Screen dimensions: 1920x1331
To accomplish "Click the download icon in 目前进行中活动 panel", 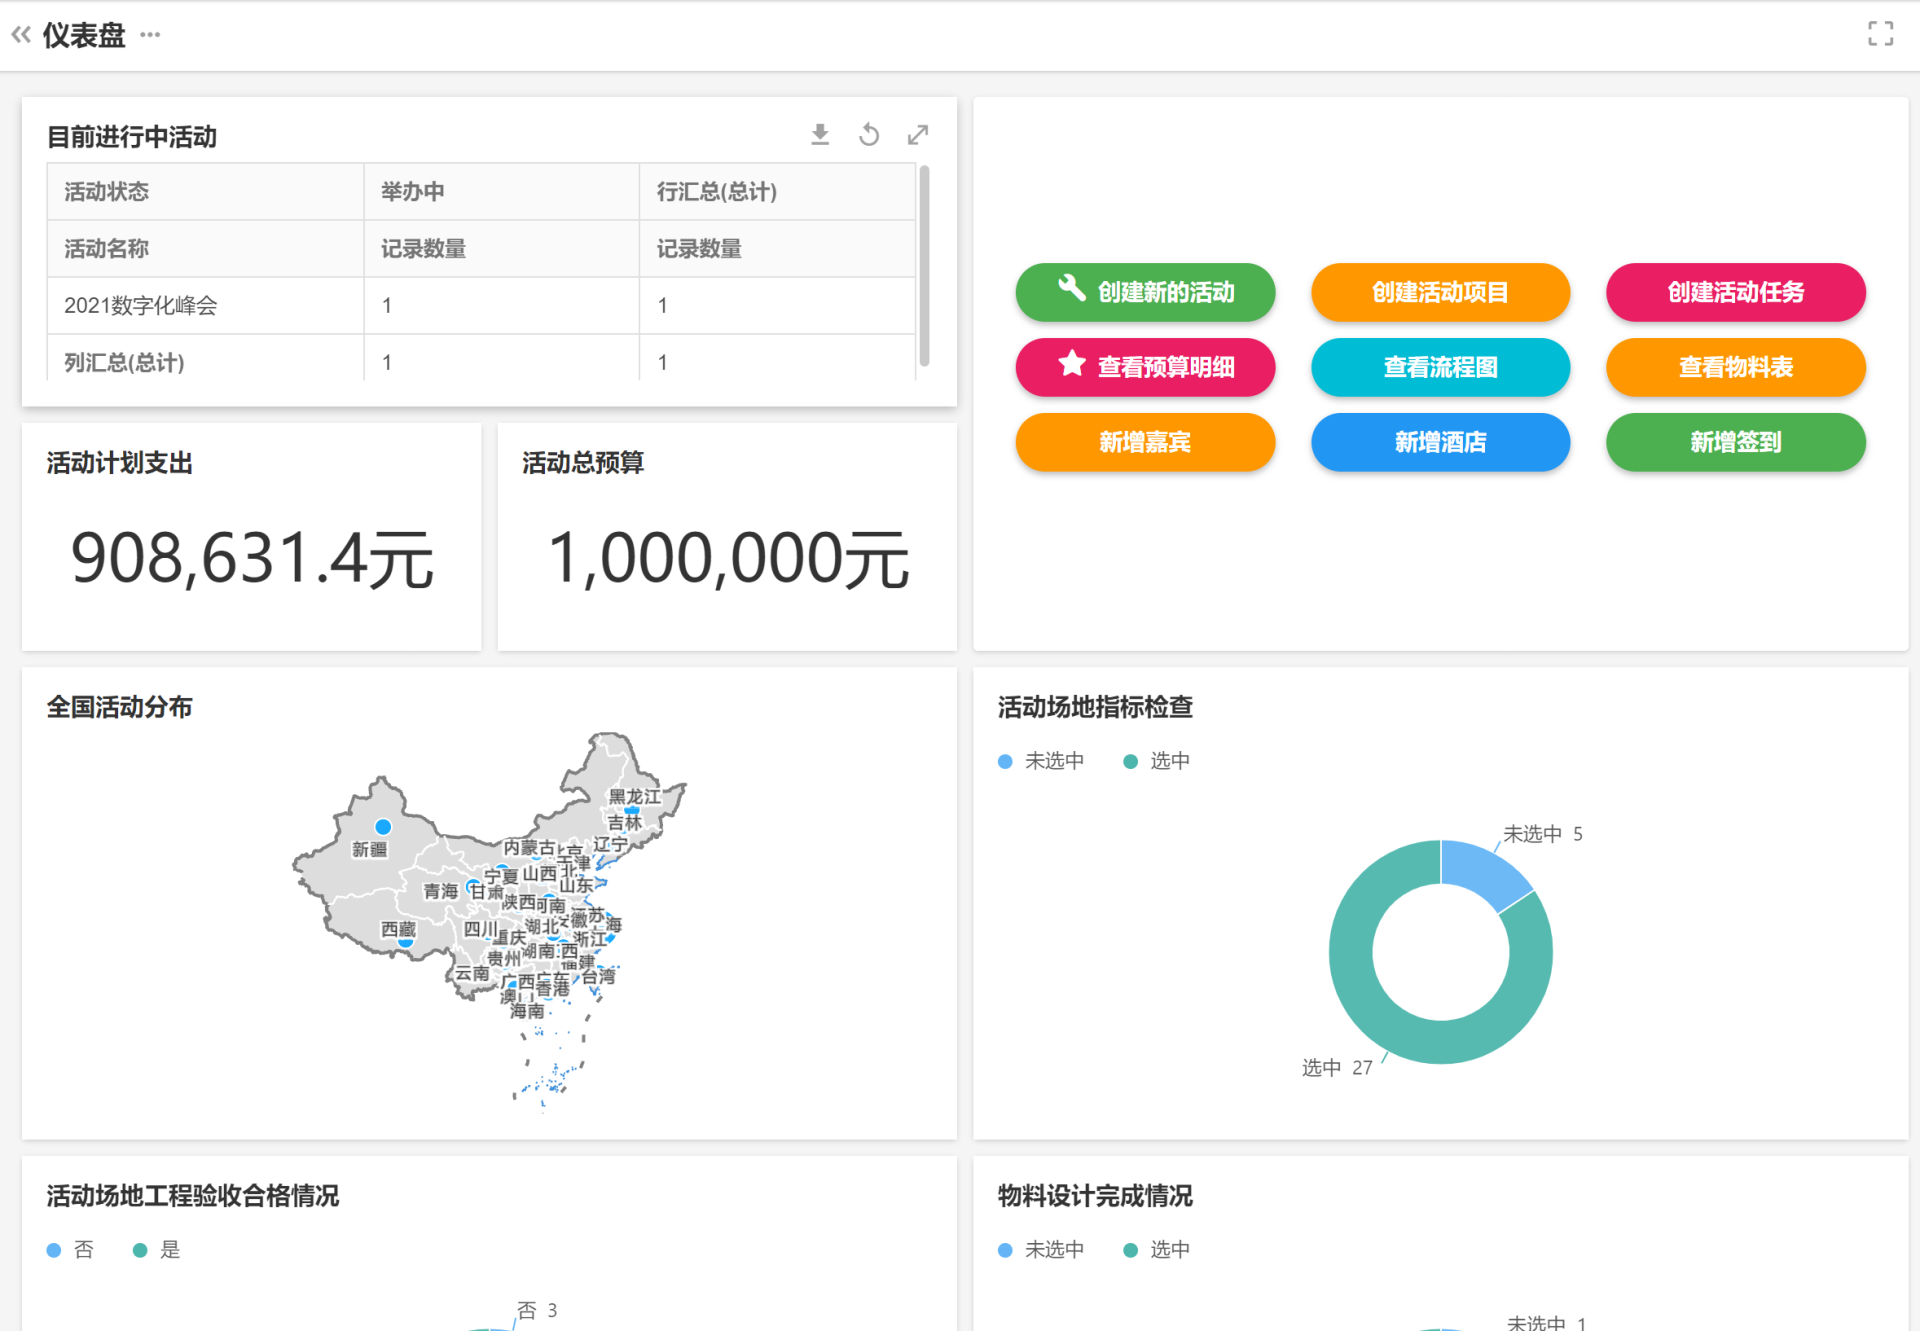I will pos(820,134).
